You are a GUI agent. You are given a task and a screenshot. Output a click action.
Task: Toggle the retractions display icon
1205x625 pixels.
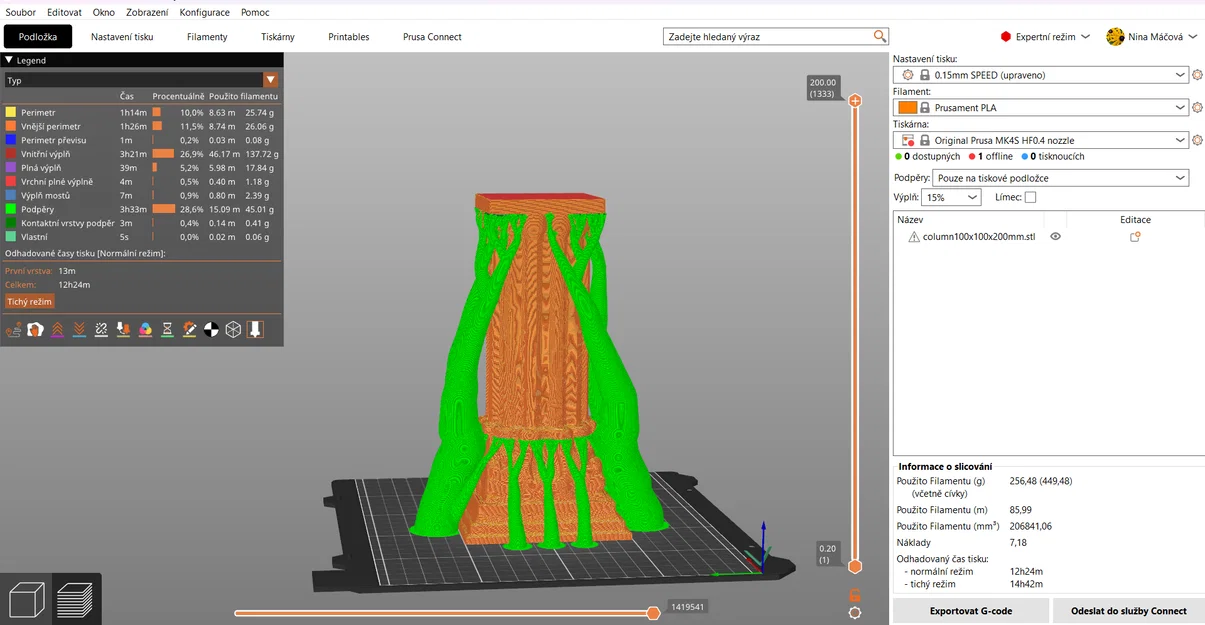click(x=57, y=328)
